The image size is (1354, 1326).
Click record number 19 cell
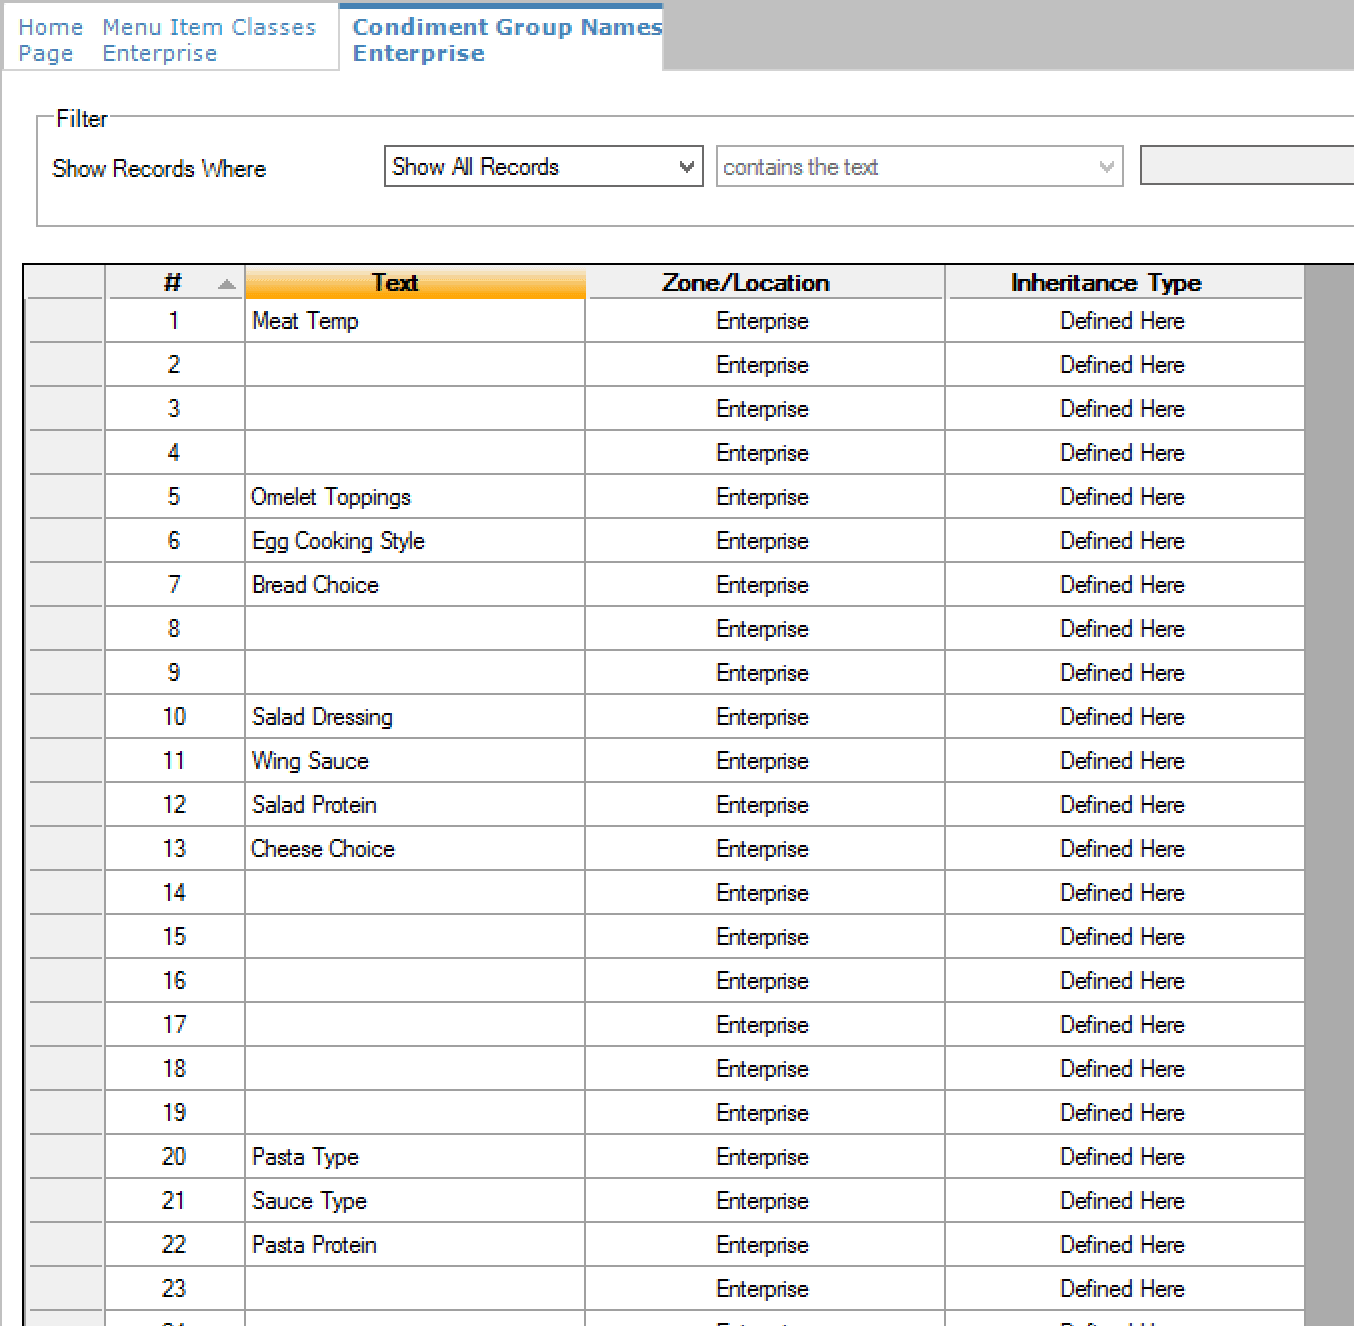(175, 1113)
